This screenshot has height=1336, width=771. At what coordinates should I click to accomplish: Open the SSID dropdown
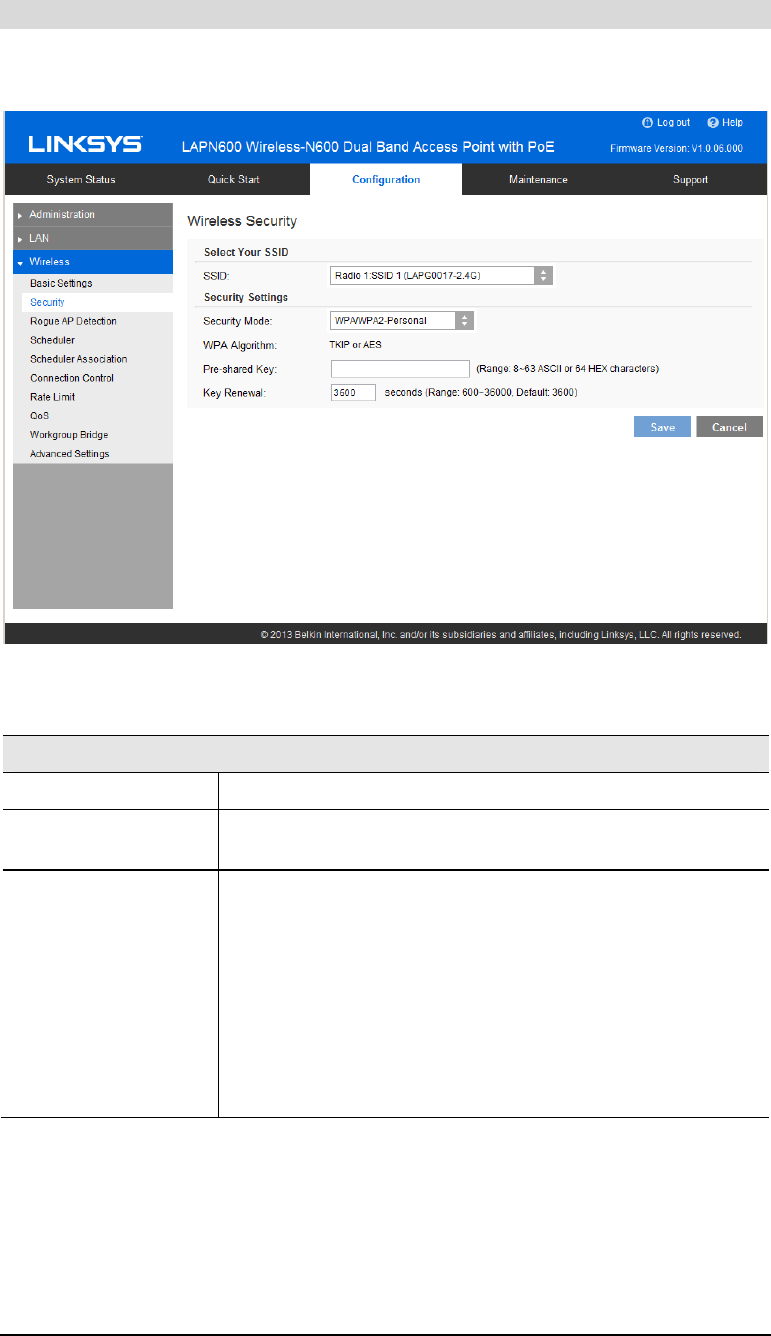[x=441, y=276]
